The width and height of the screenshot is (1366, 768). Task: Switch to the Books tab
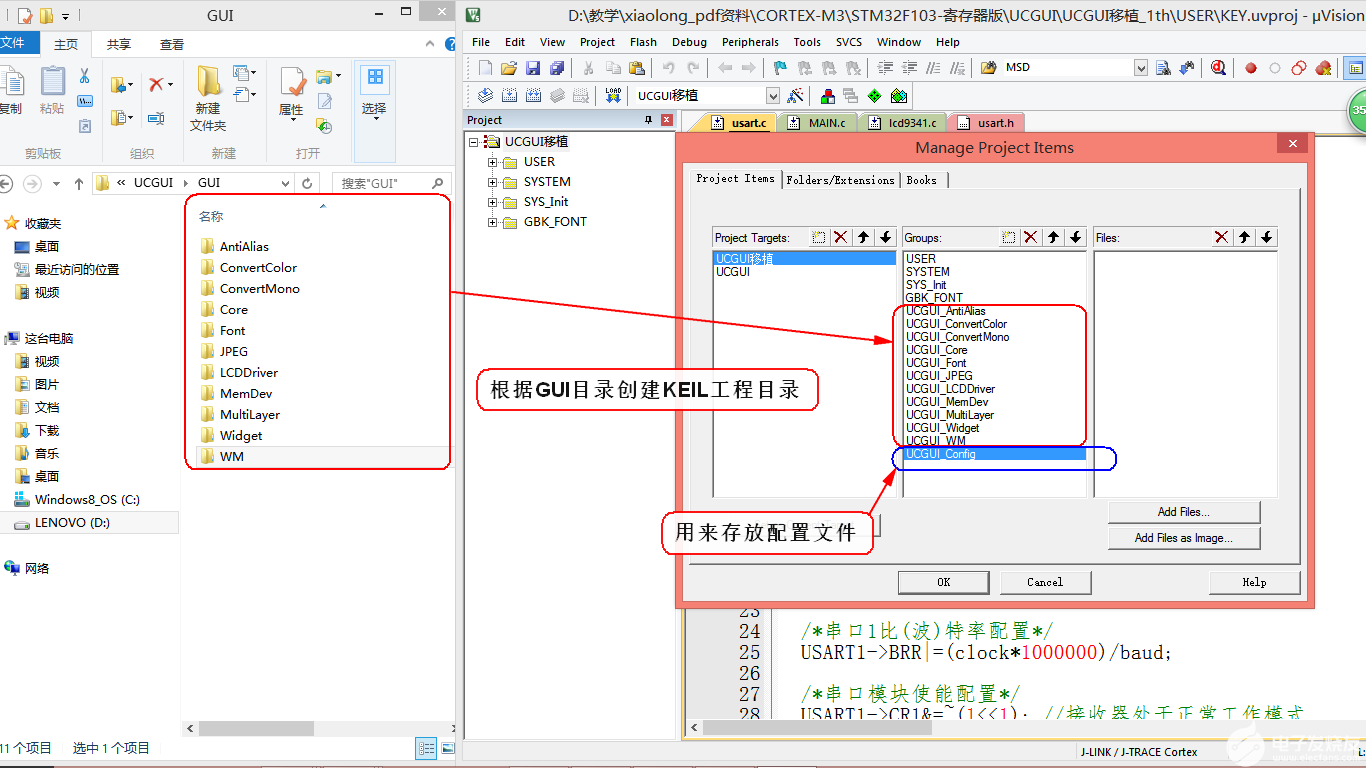point(922,180)
